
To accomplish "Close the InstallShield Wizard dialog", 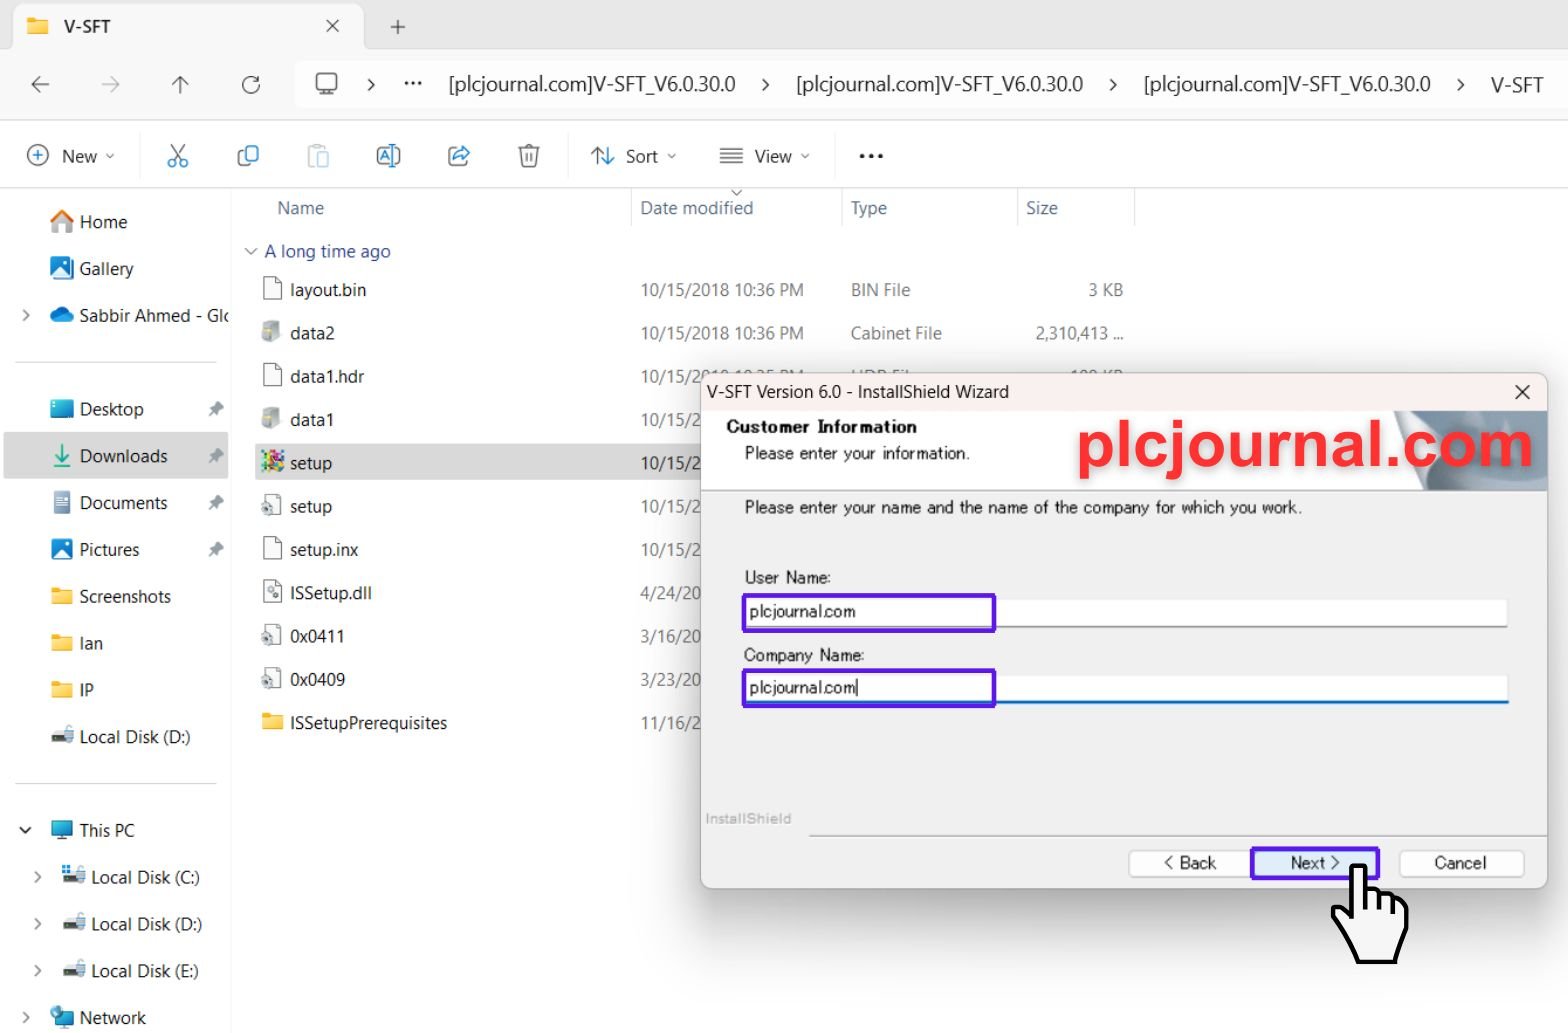I will (1522, 392).
